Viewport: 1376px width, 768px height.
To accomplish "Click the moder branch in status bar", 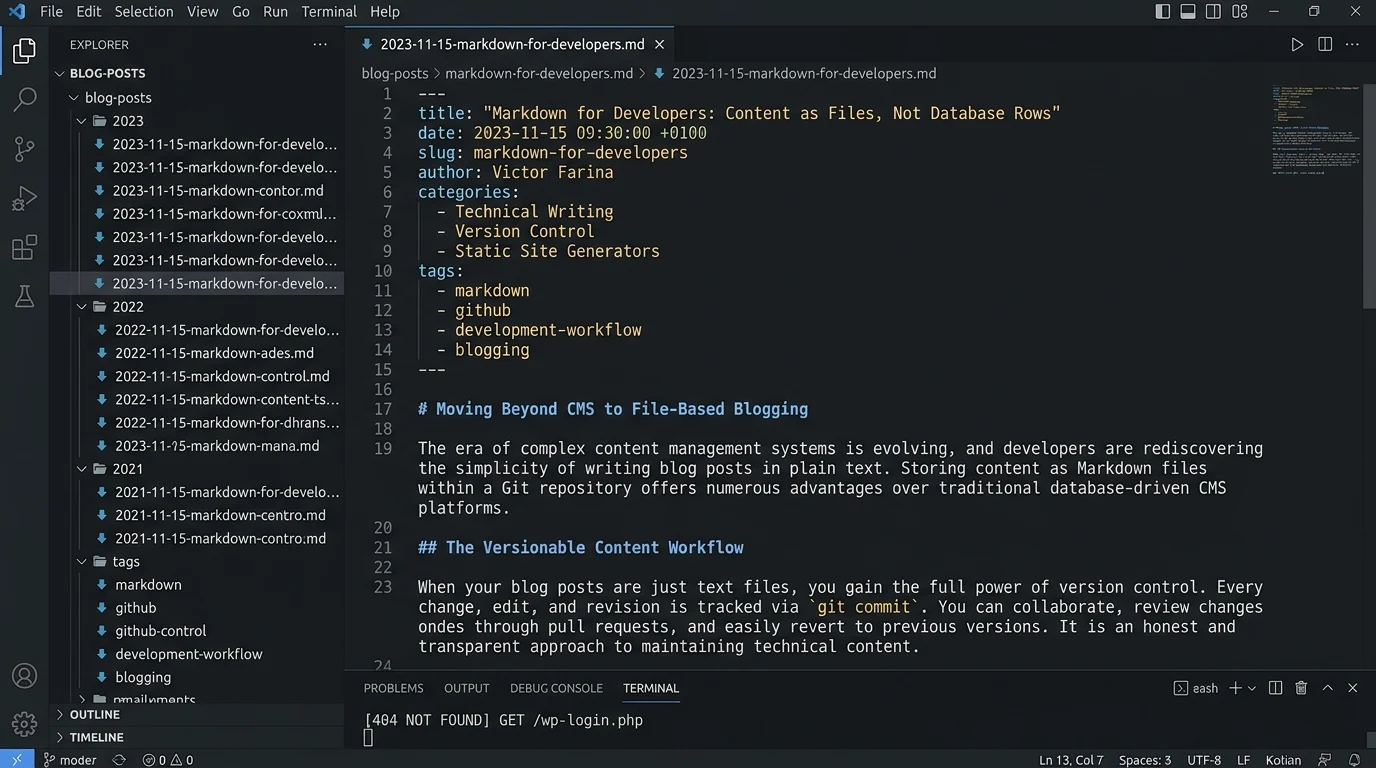I will [x=70, y=760].
